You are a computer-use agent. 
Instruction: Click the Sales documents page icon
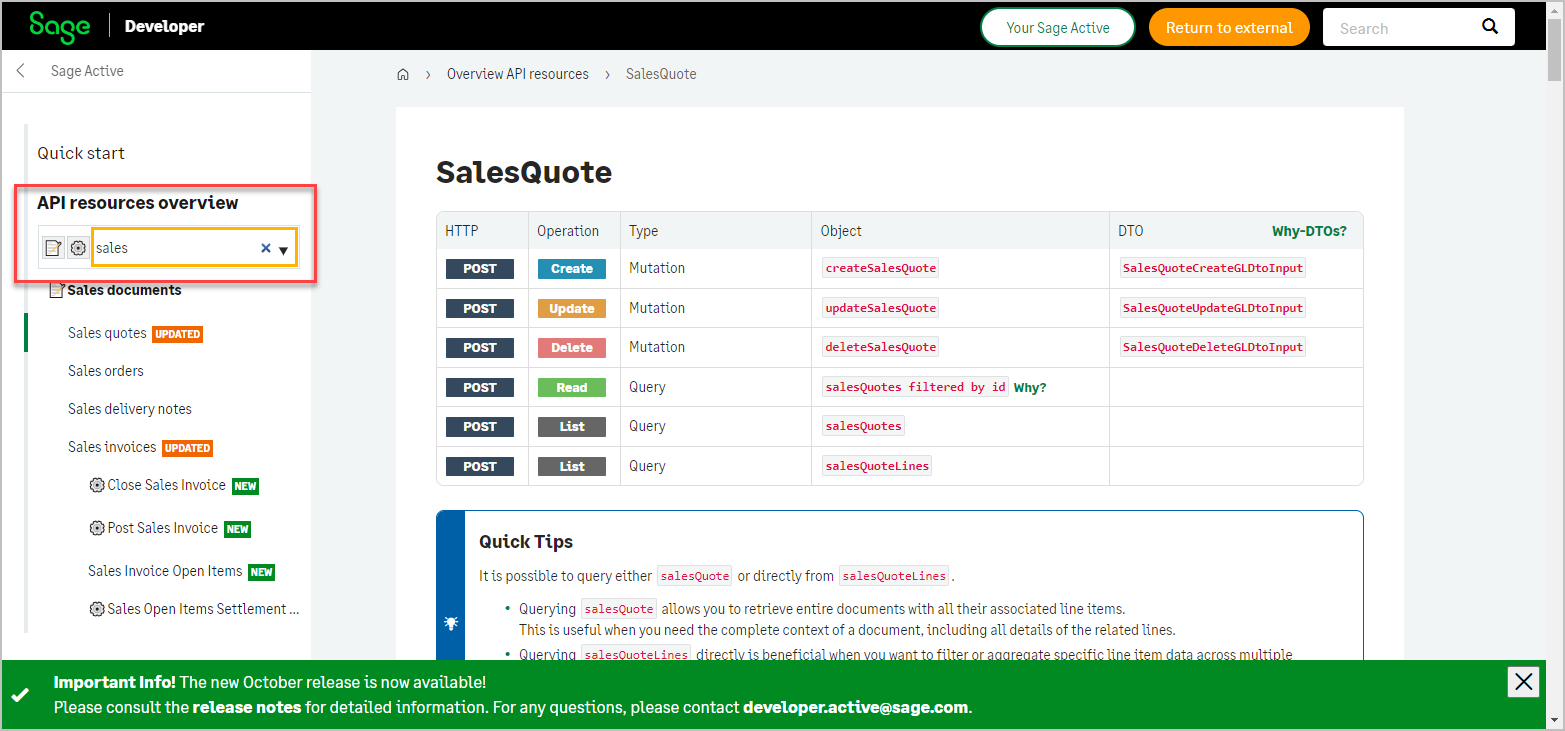(x=57, y=290)
